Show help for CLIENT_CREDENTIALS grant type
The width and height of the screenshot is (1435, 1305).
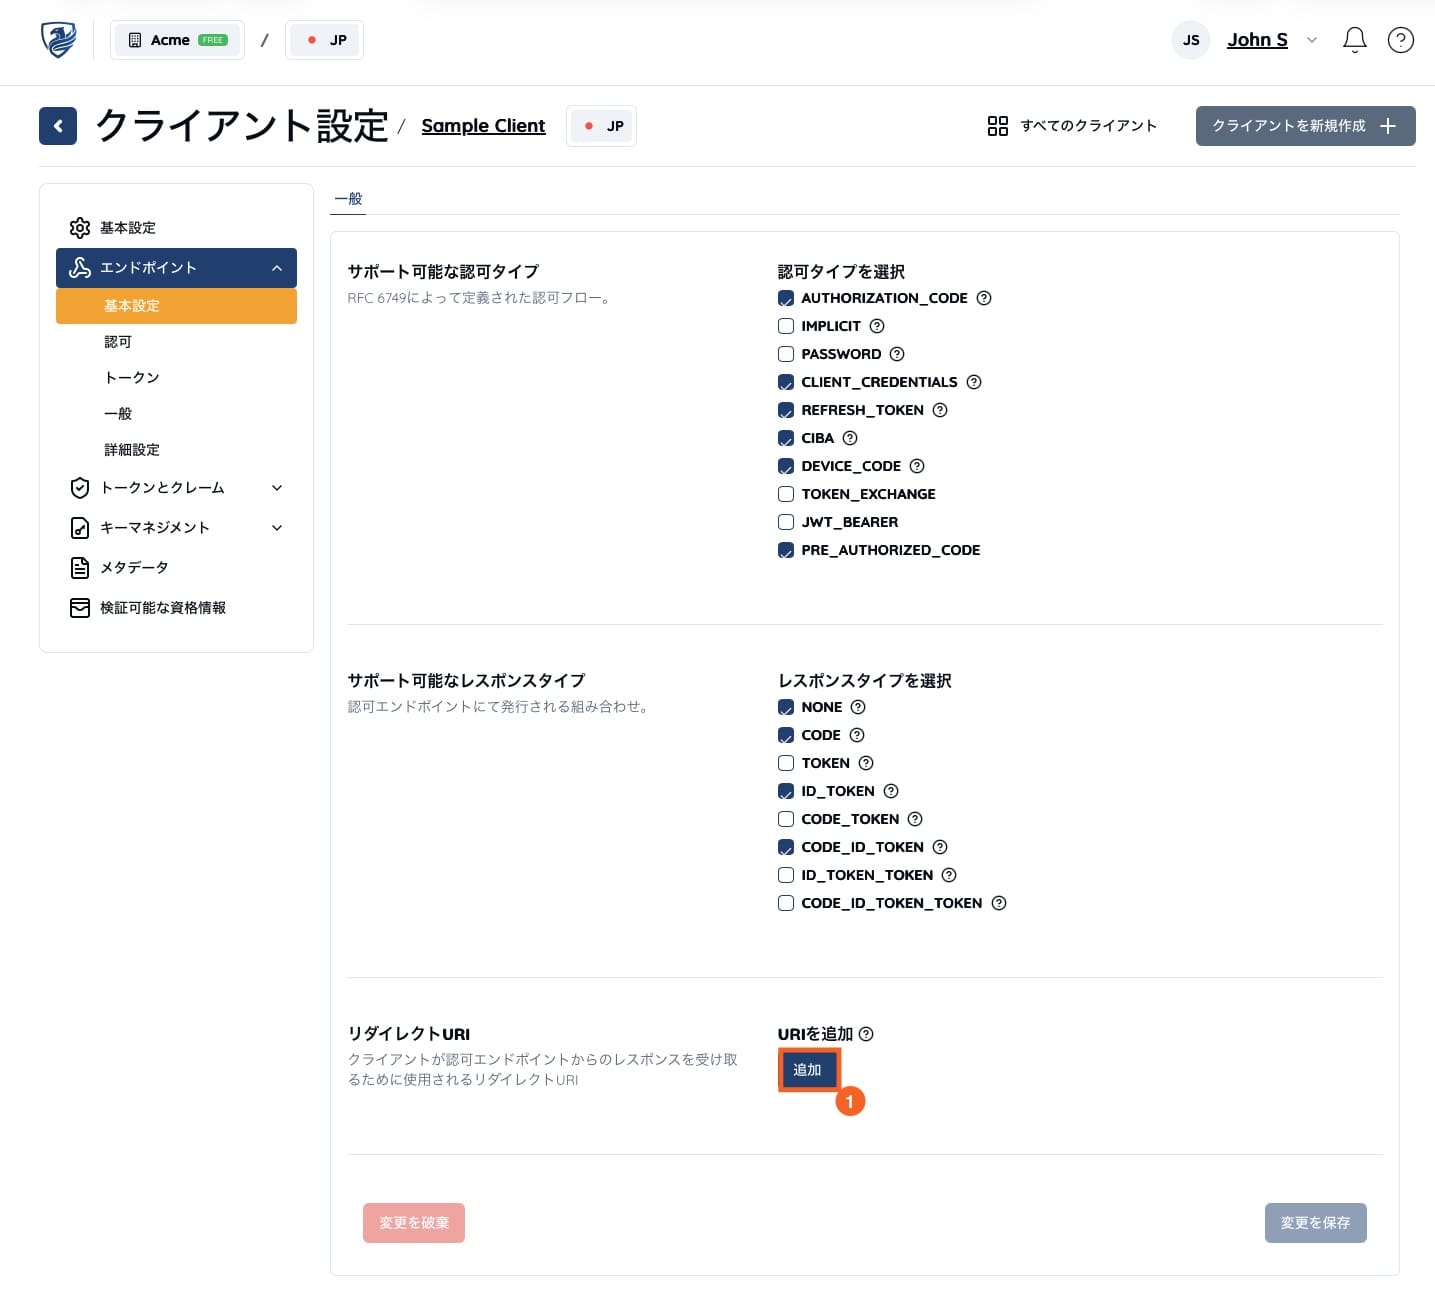[x=974, y=382]
